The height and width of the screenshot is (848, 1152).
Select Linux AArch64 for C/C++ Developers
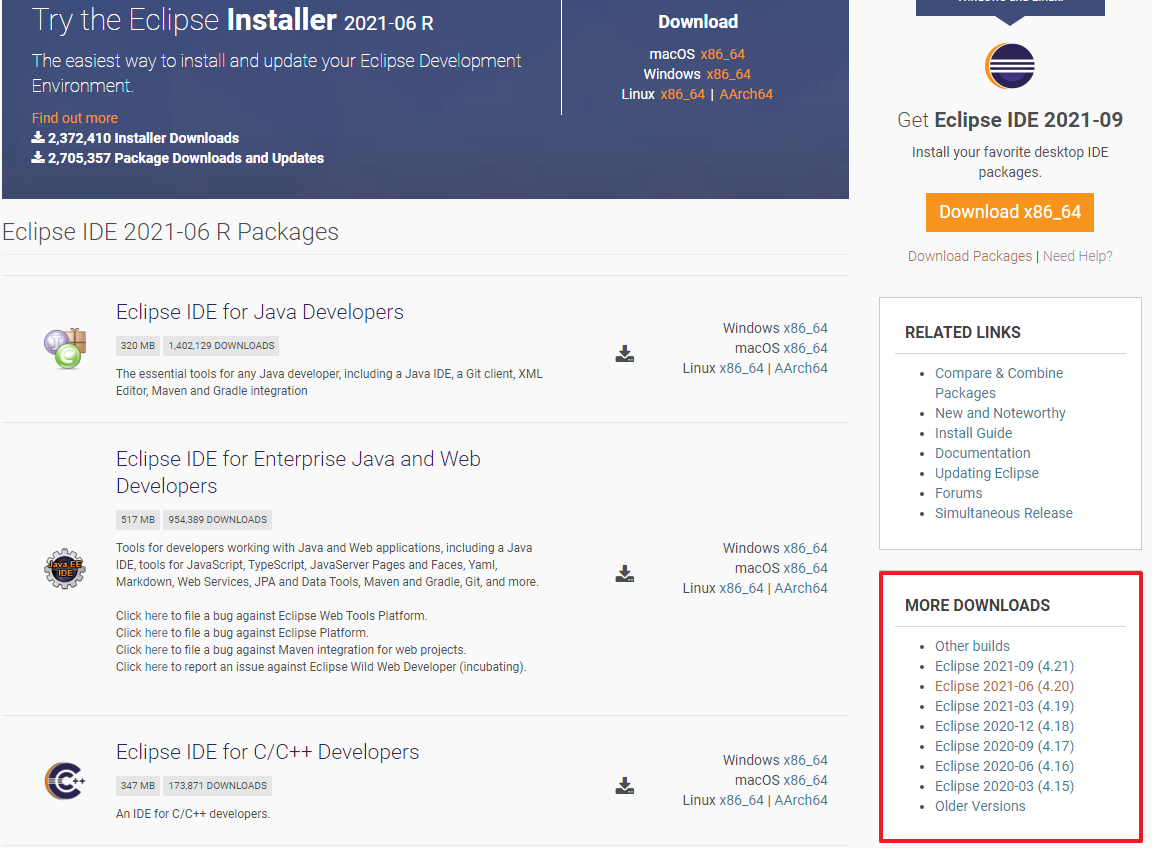tap(801, 800)
